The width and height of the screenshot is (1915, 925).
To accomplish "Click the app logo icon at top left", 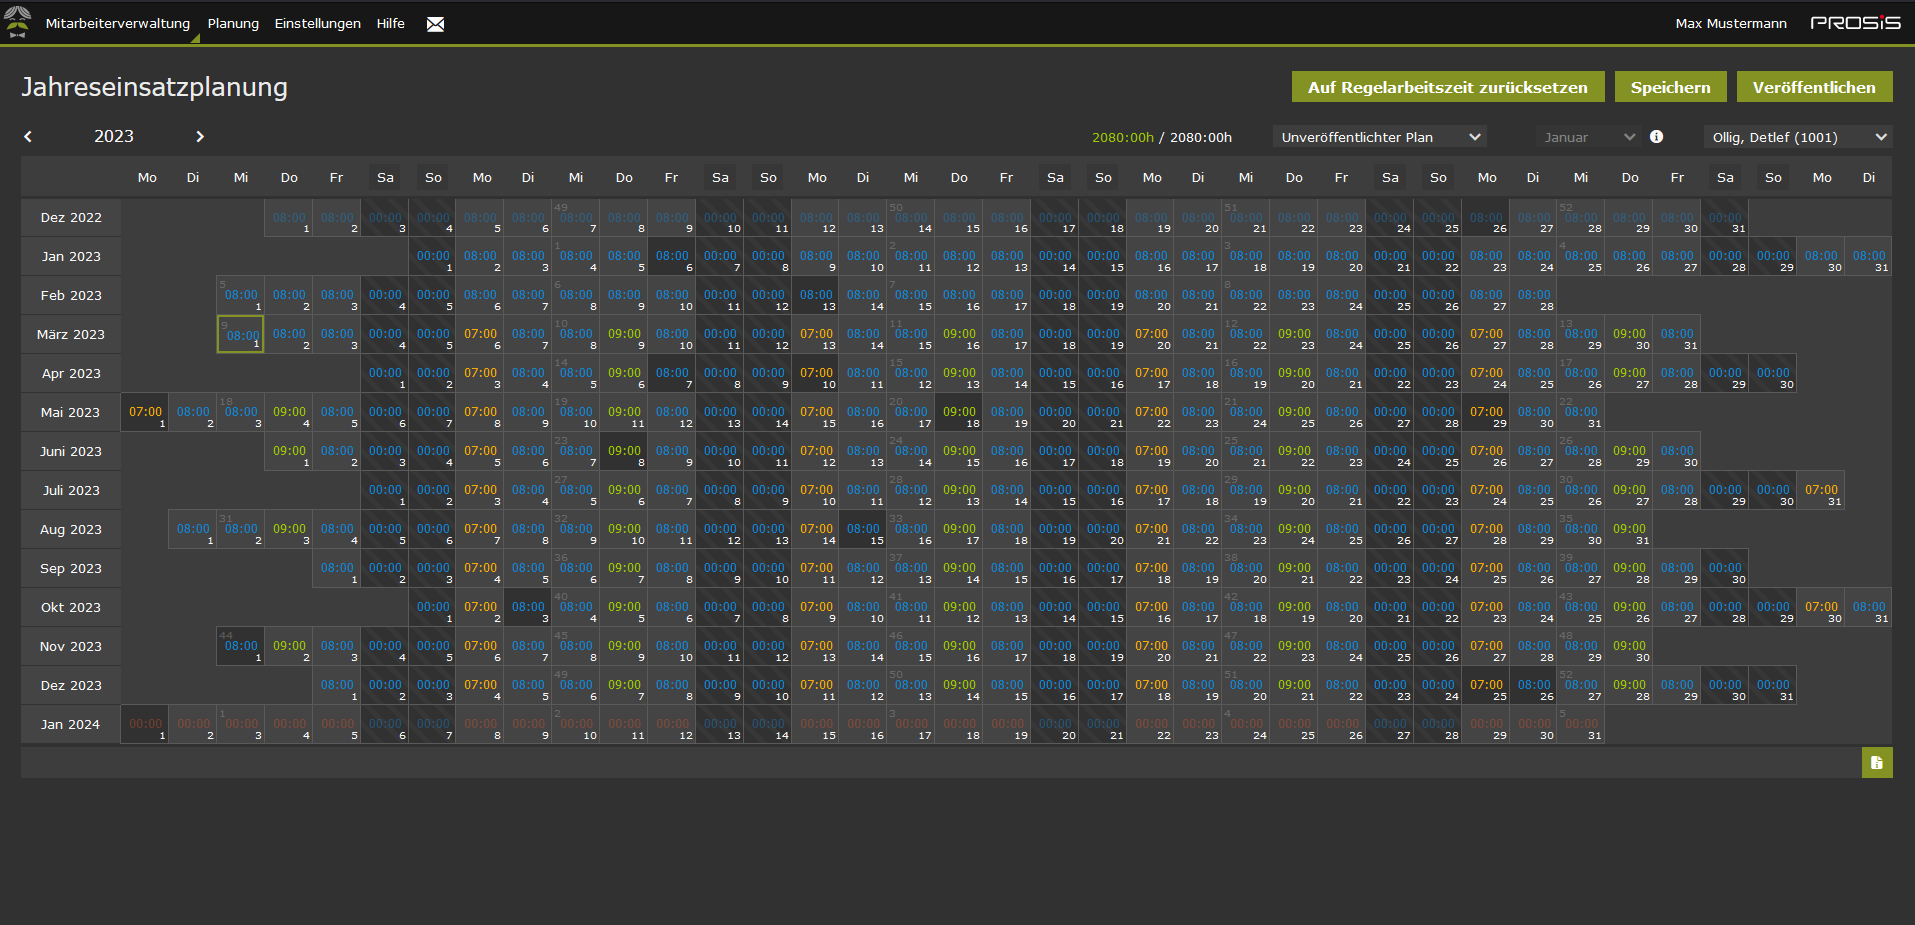I will tap(17, 22).
